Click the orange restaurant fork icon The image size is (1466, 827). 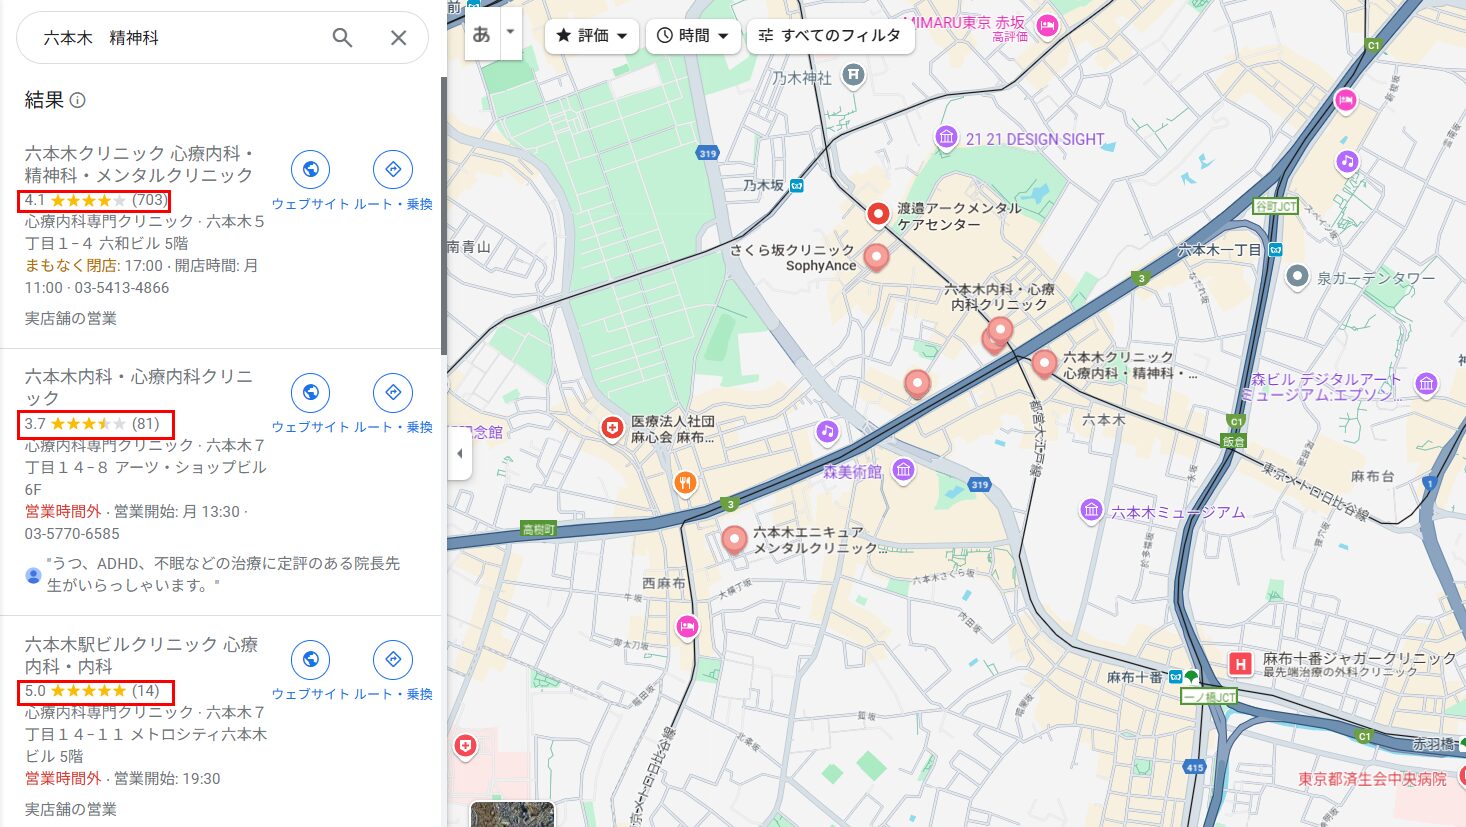pos(685,484)
